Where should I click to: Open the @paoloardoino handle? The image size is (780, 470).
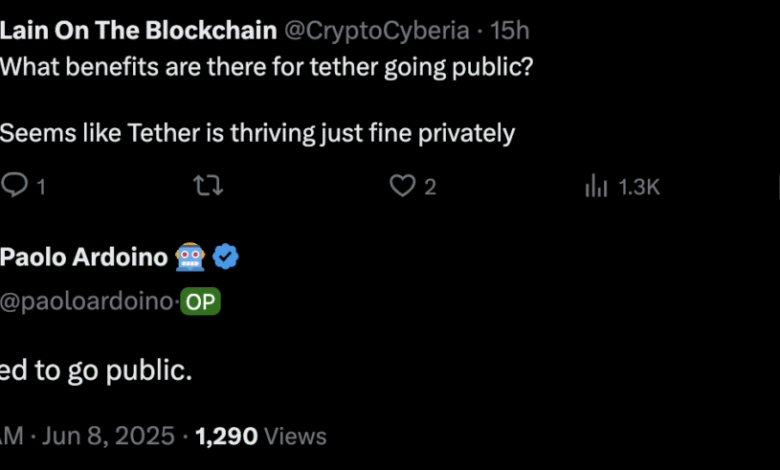86,302
